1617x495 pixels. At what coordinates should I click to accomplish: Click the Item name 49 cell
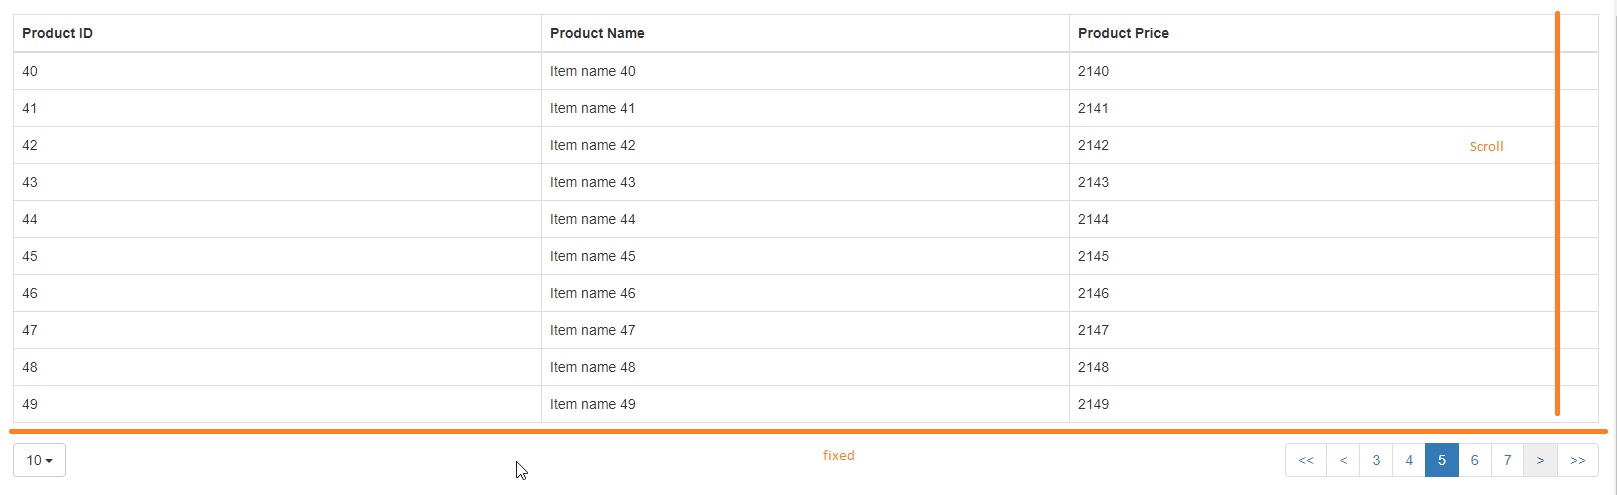pyautogui.click(x=805, y=404)
